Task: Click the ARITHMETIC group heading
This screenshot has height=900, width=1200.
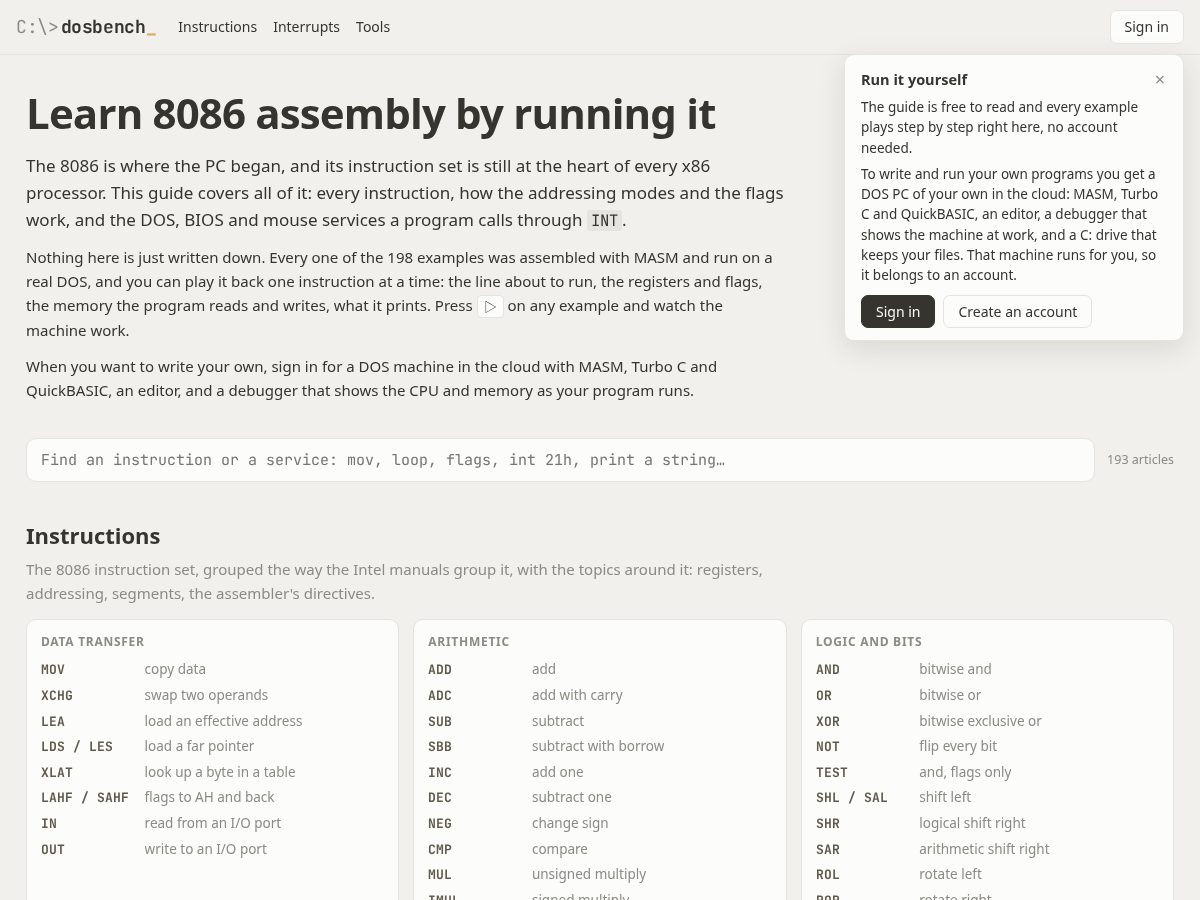Action: pyautogui.click(x=469, y=642)
